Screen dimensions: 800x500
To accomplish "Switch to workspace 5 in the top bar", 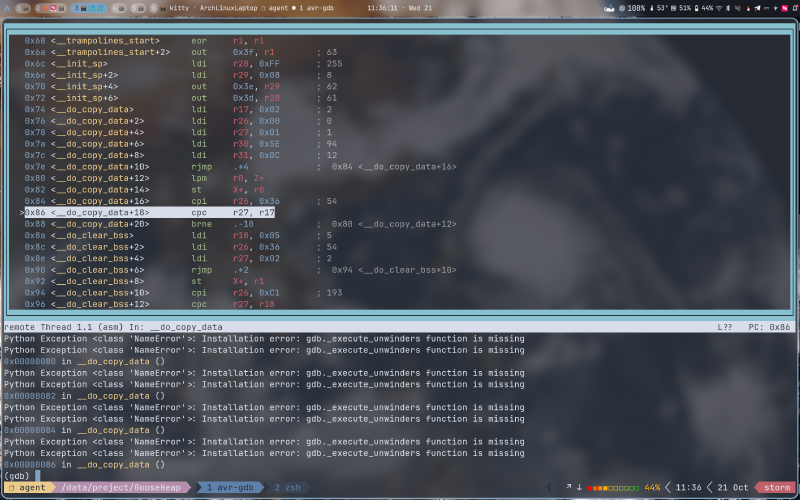I will tap(138, 8).
